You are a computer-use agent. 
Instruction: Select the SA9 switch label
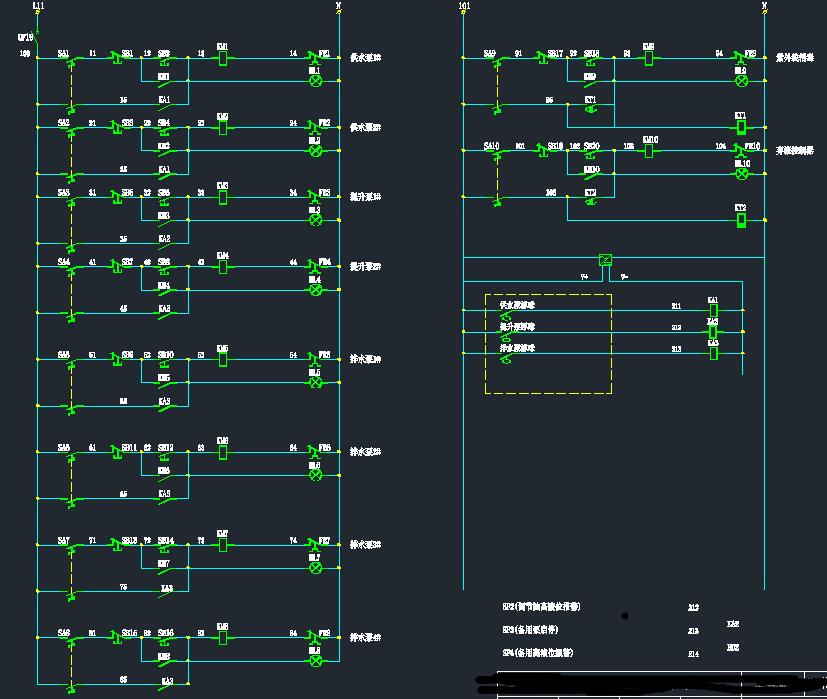tap(489, 53)
